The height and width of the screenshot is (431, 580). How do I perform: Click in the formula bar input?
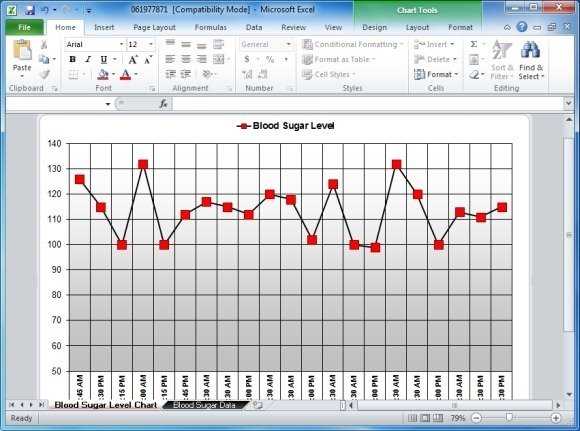[367, 104]
